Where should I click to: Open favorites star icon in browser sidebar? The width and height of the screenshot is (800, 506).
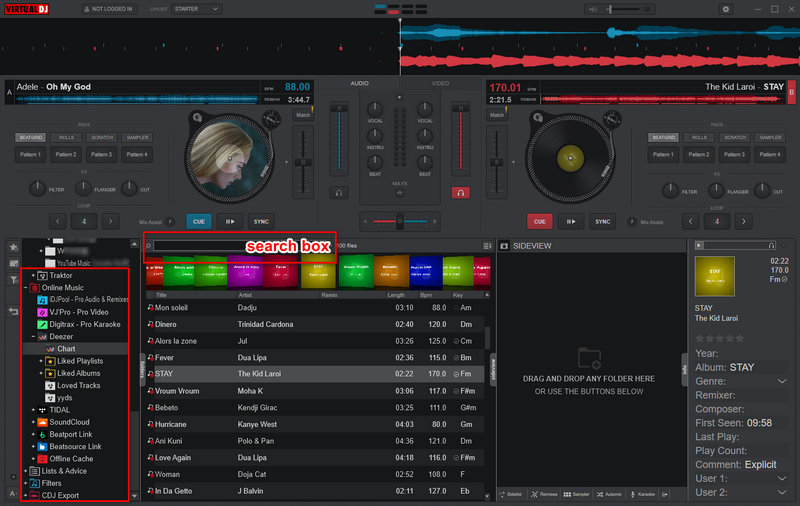14,247
